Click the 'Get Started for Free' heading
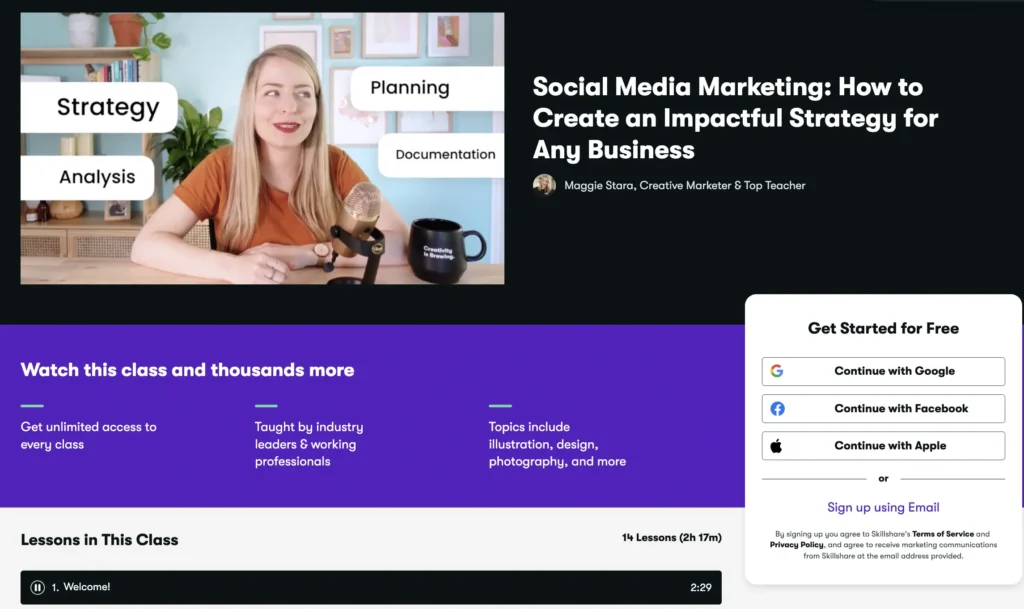1024x609 pixels. coord(883,328)
